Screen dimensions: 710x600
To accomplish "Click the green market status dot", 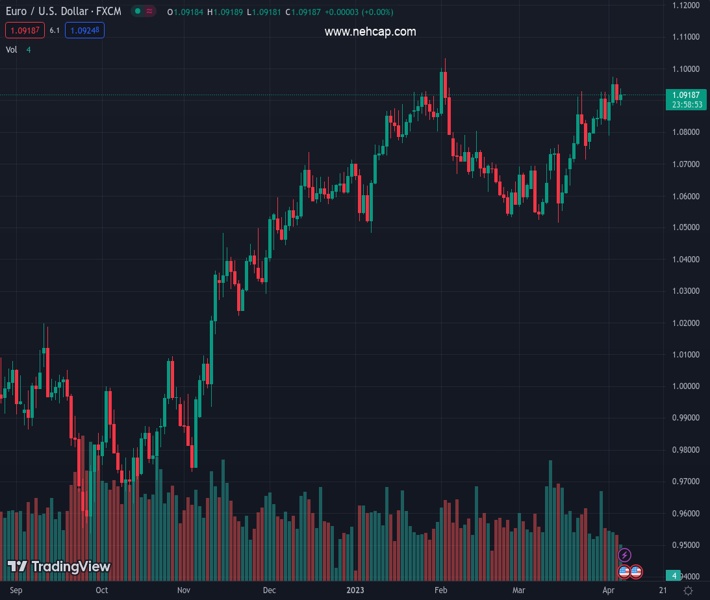I will tap(137, 12).
